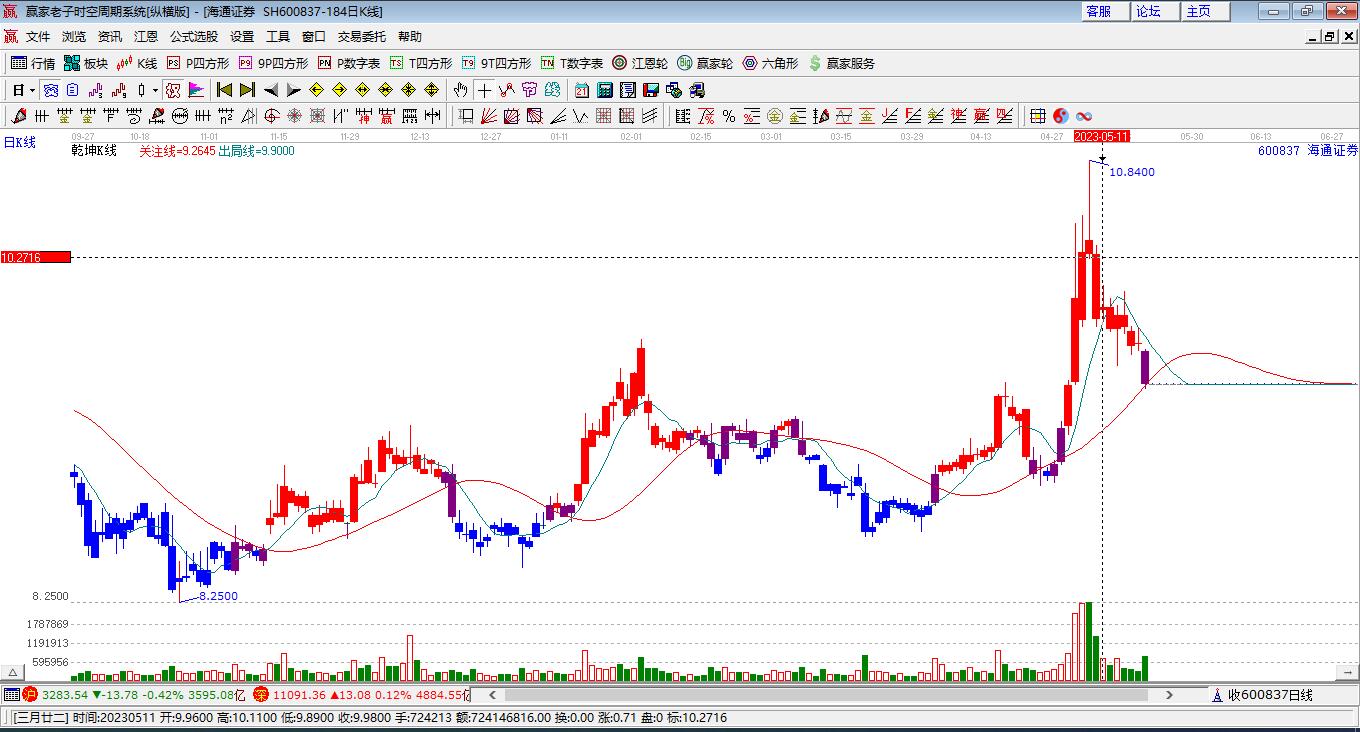
Task: Open the 江恩轮 Gann wheel
Action: tap(640, 63)
